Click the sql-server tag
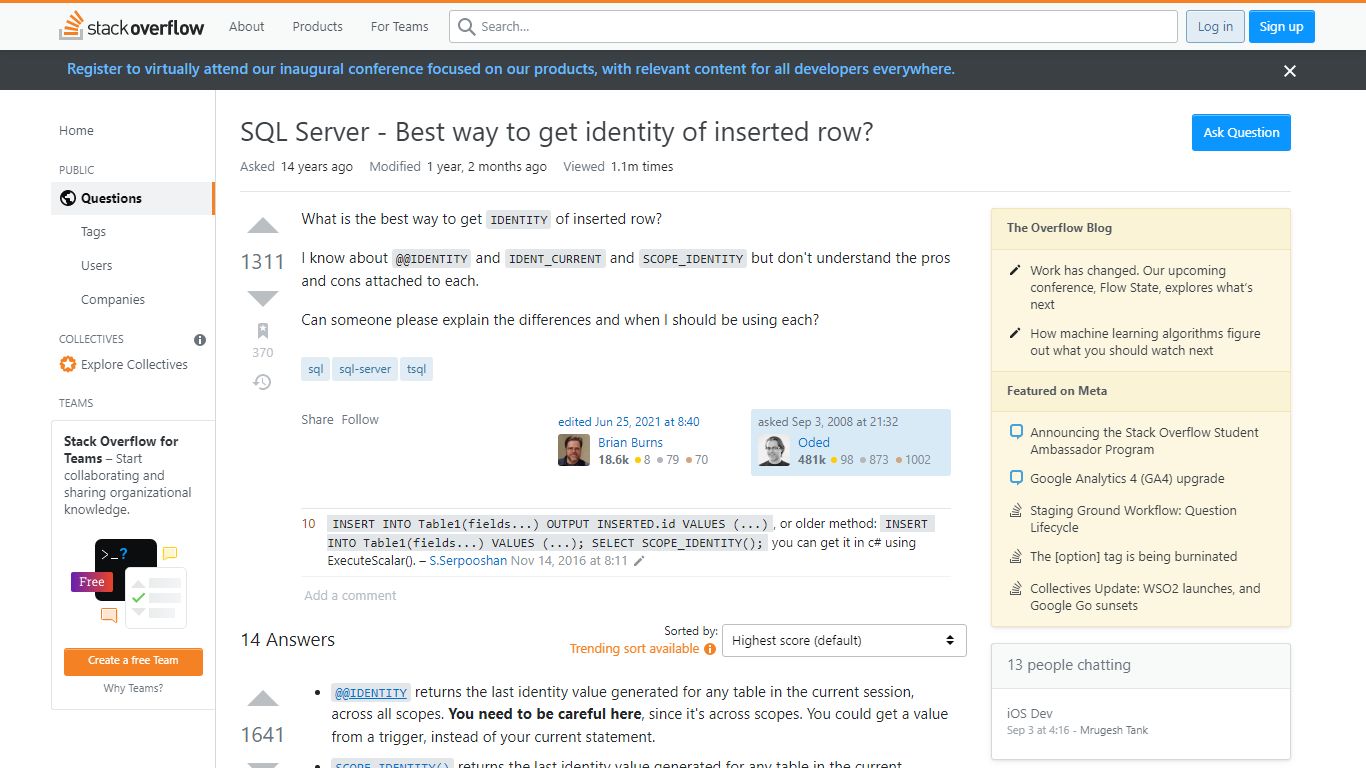This screenshot has height=768, width=1366. coord(365,369)
